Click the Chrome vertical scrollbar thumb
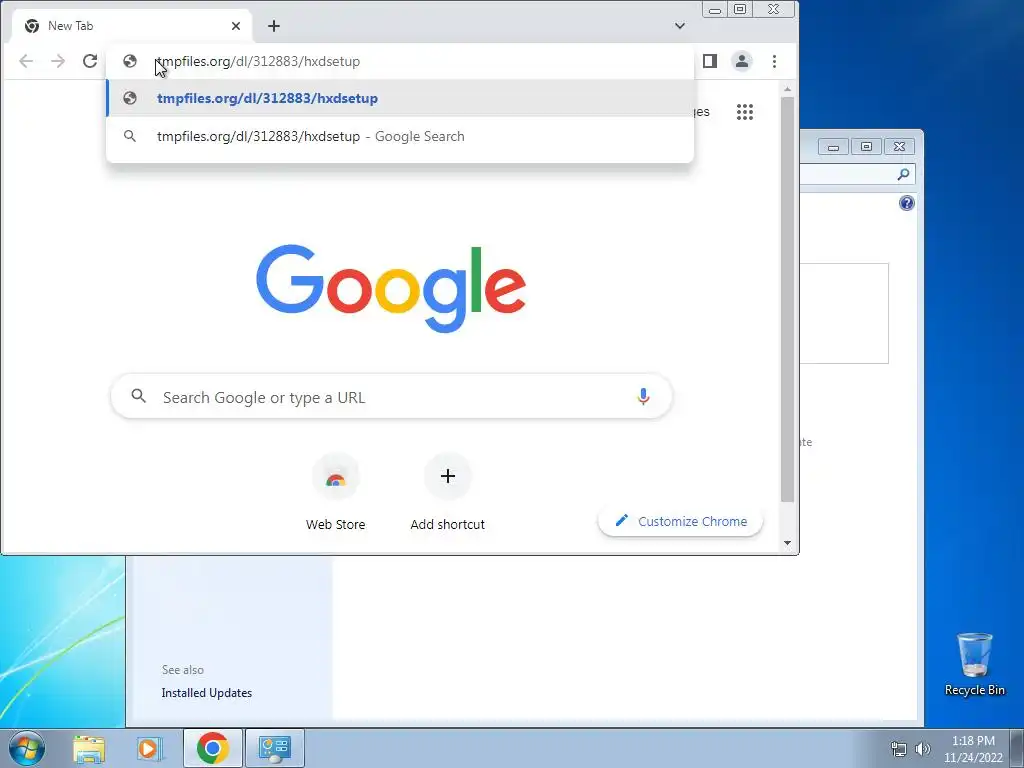1024x768 pixels. tap(788, 300)
